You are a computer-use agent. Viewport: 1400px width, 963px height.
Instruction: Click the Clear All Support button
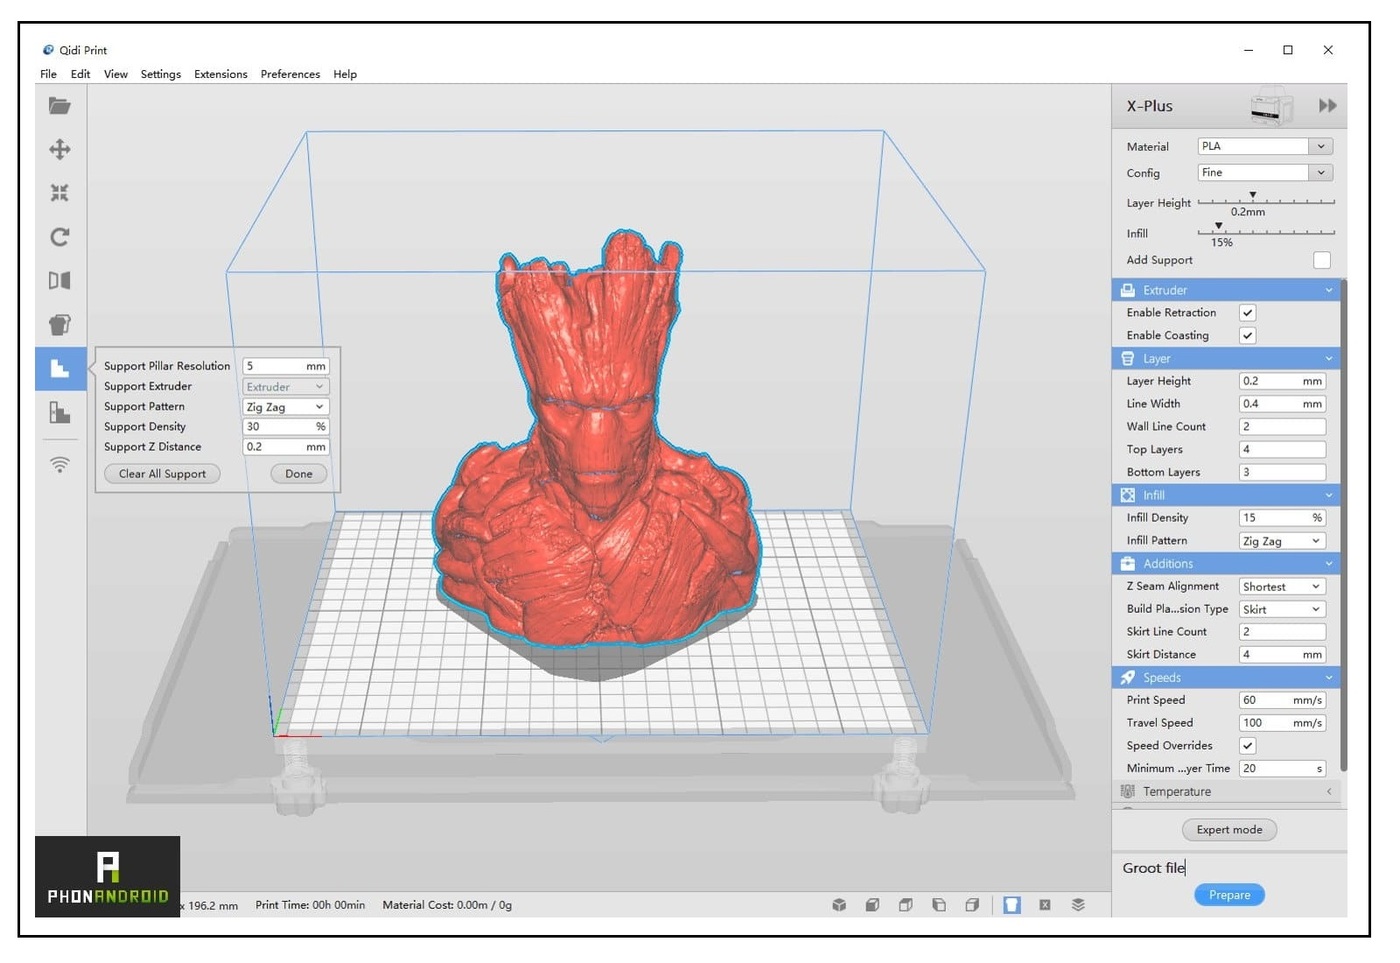pyautogui.click(x=162, y=474)
